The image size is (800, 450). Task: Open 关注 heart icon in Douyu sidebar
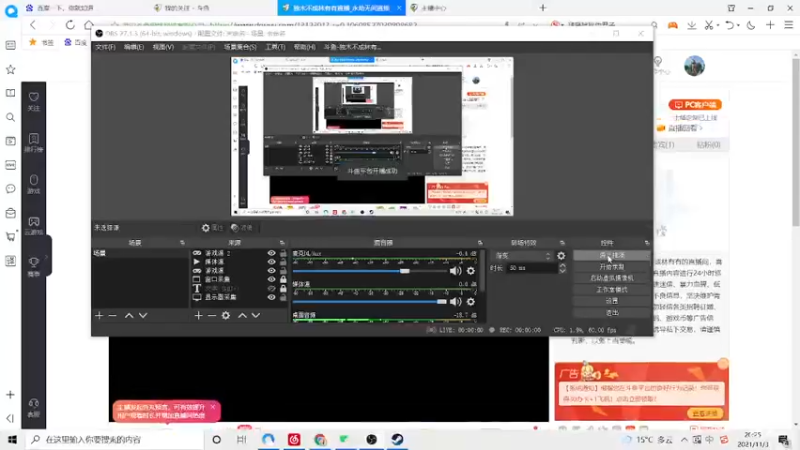[x=34, y=101]
